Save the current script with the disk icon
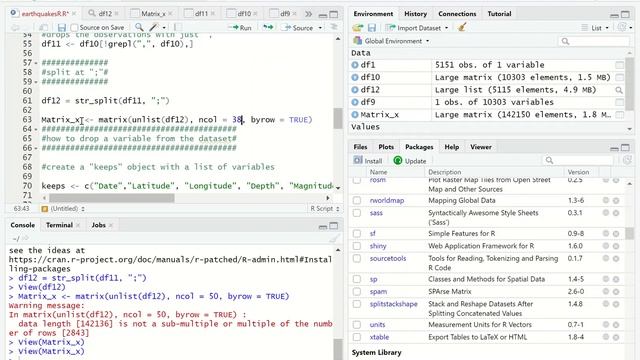The image size is (640, 360). click(x=62, y=27)
